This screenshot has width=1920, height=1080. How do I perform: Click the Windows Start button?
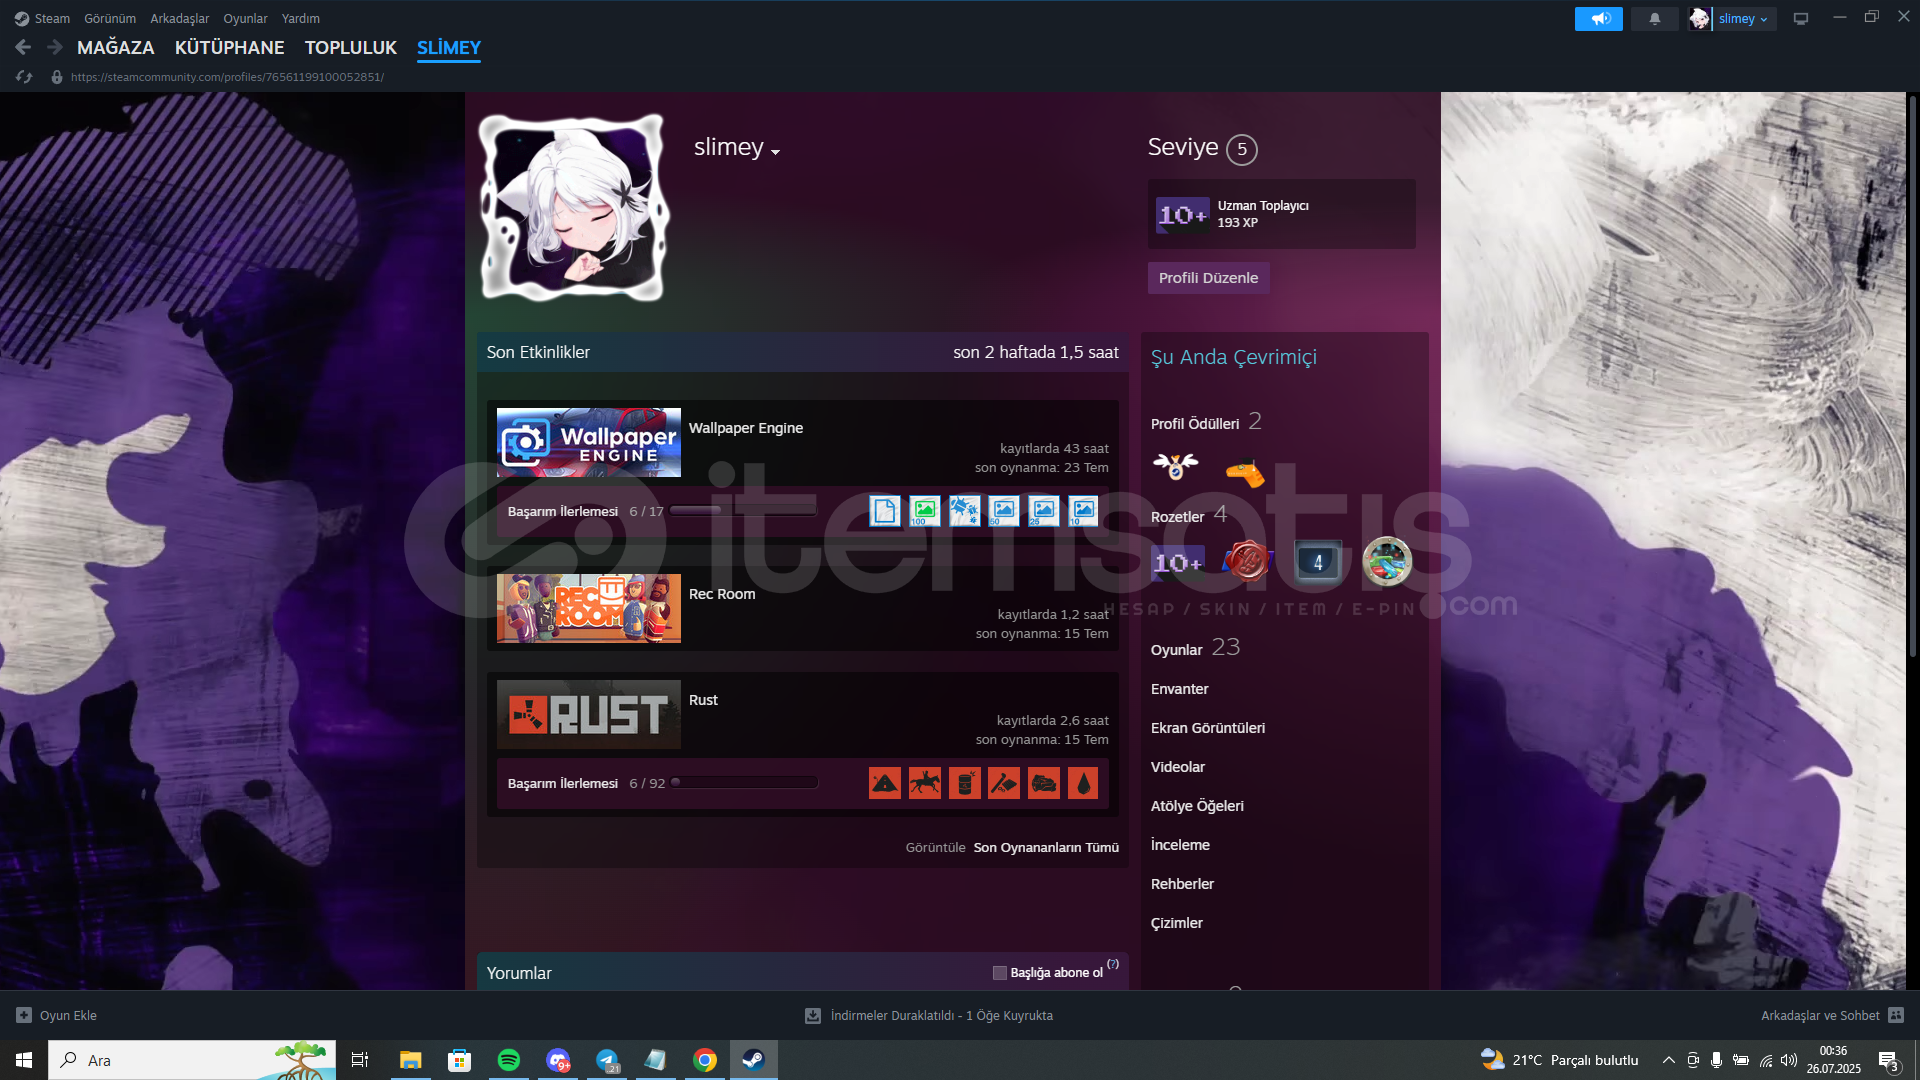click(x=24, y=1060)
